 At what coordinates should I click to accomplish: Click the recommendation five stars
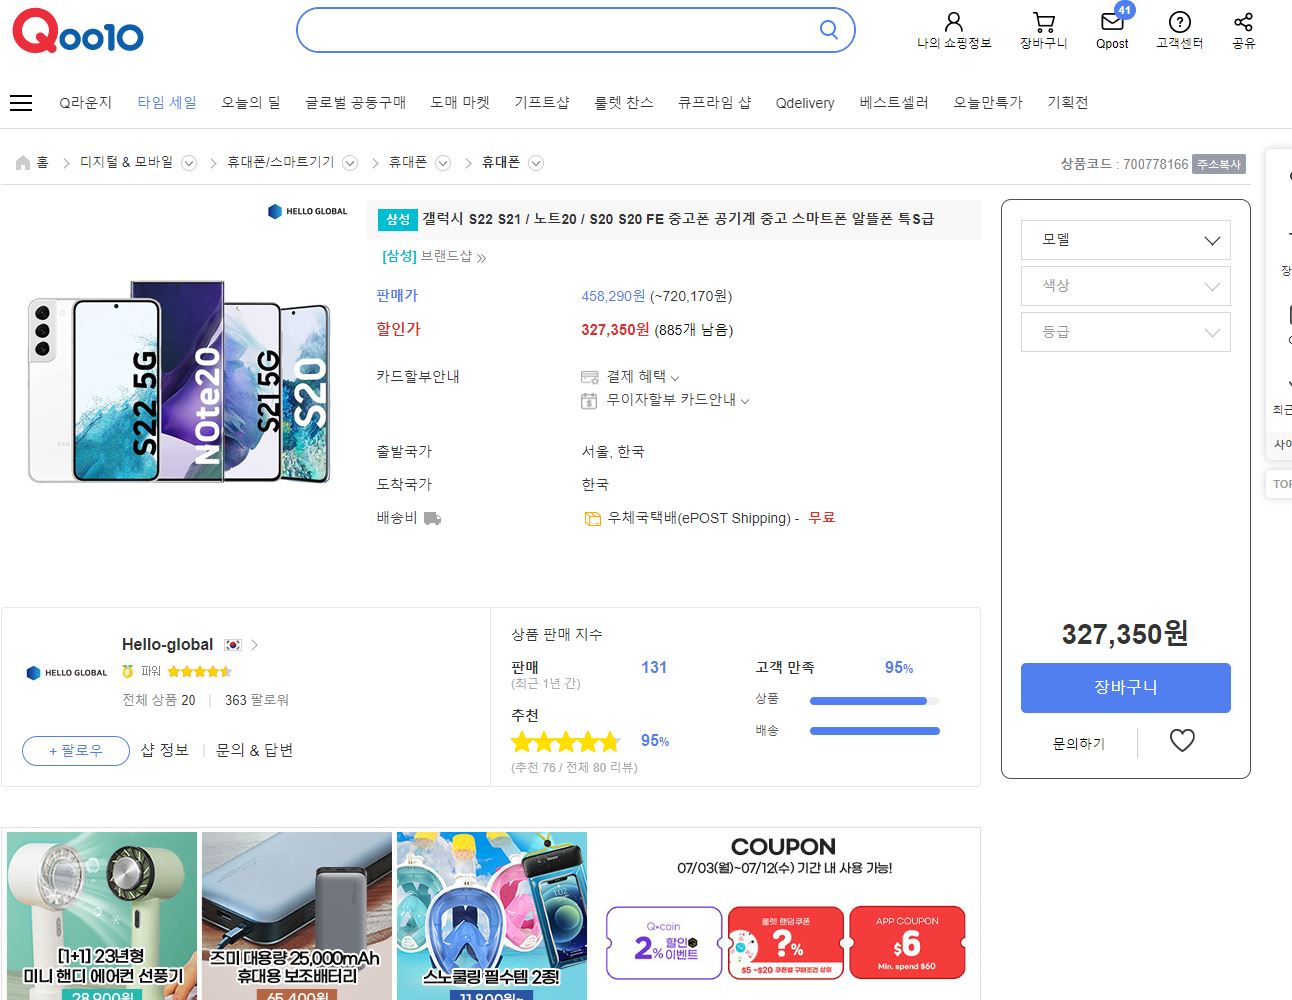[566, 742]
